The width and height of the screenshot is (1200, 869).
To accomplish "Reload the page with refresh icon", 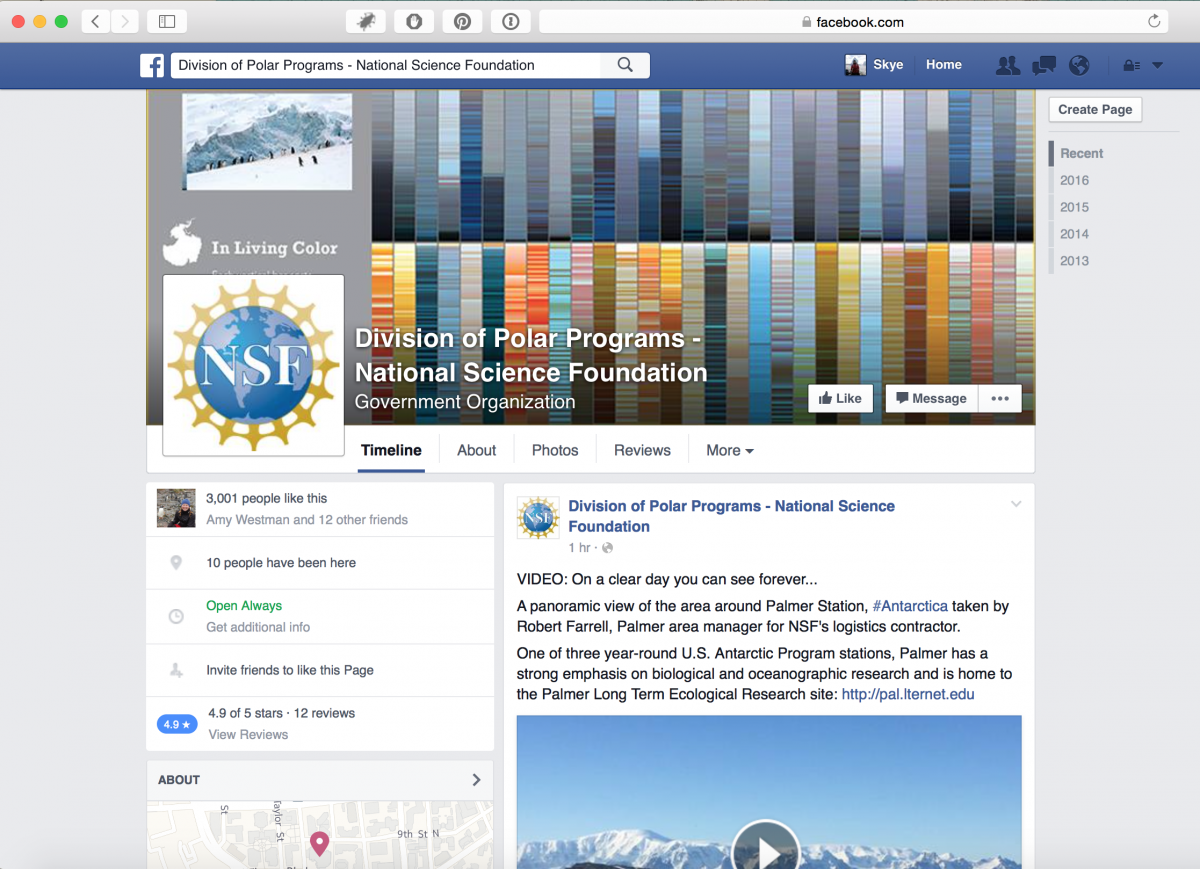I will tap(1154, 21).
